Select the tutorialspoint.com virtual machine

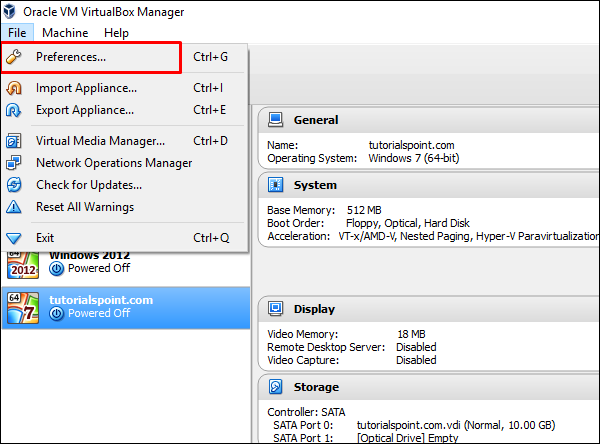(x=100, y=299)
